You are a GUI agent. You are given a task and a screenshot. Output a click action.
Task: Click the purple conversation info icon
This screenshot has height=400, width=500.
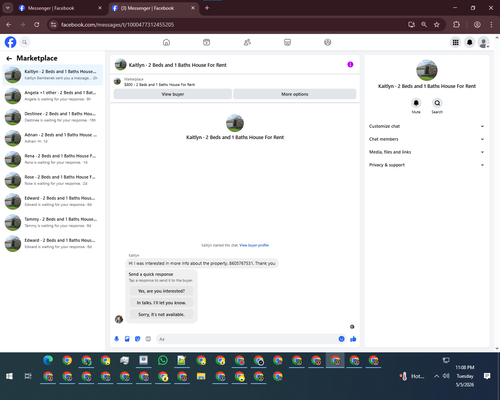point(350,65)
